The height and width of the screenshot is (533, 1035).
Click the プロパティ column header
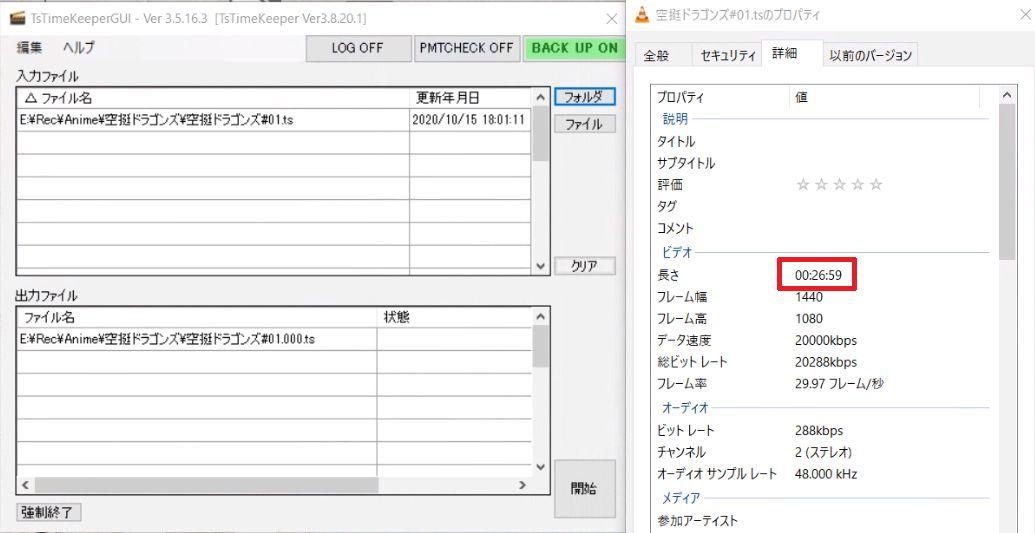720,97
